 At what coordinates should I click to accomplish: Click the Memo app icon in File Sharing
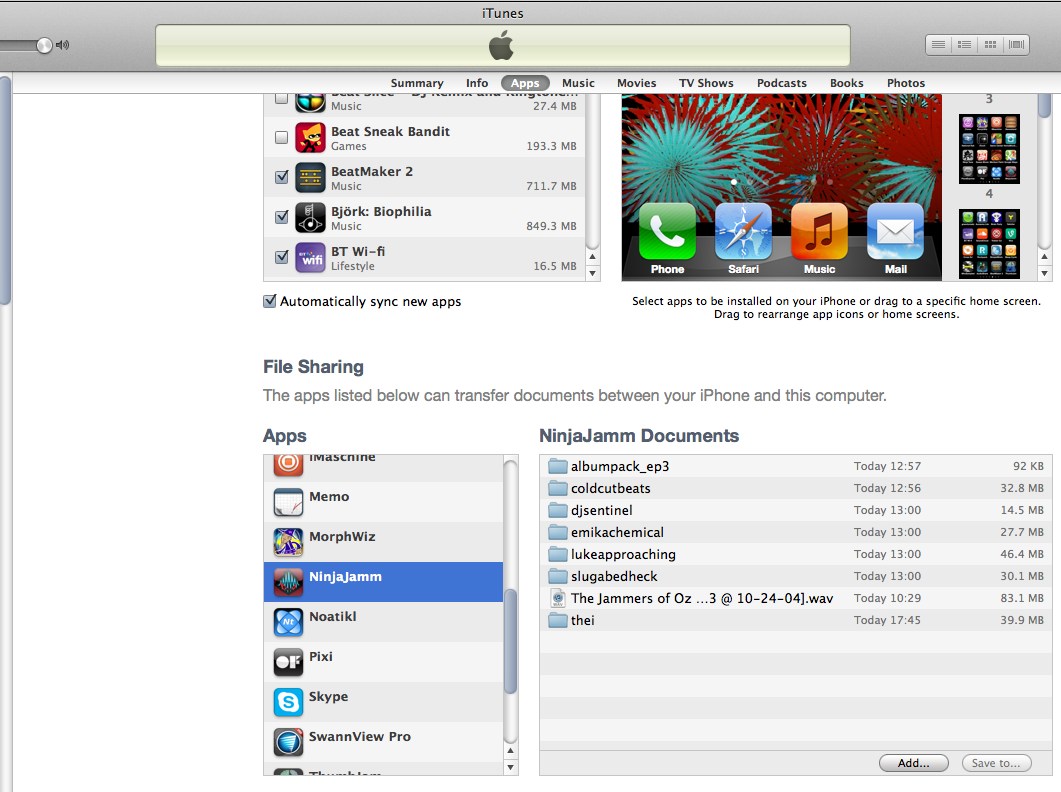click(x=288, y=502)
